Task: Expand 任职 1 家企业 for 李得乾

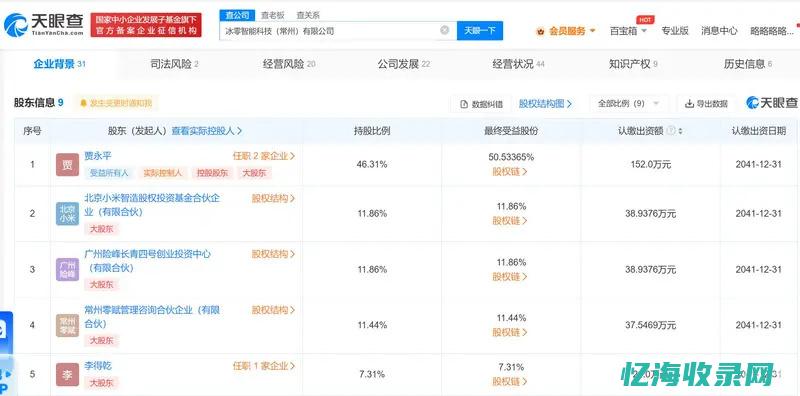Action: (264, 366)
